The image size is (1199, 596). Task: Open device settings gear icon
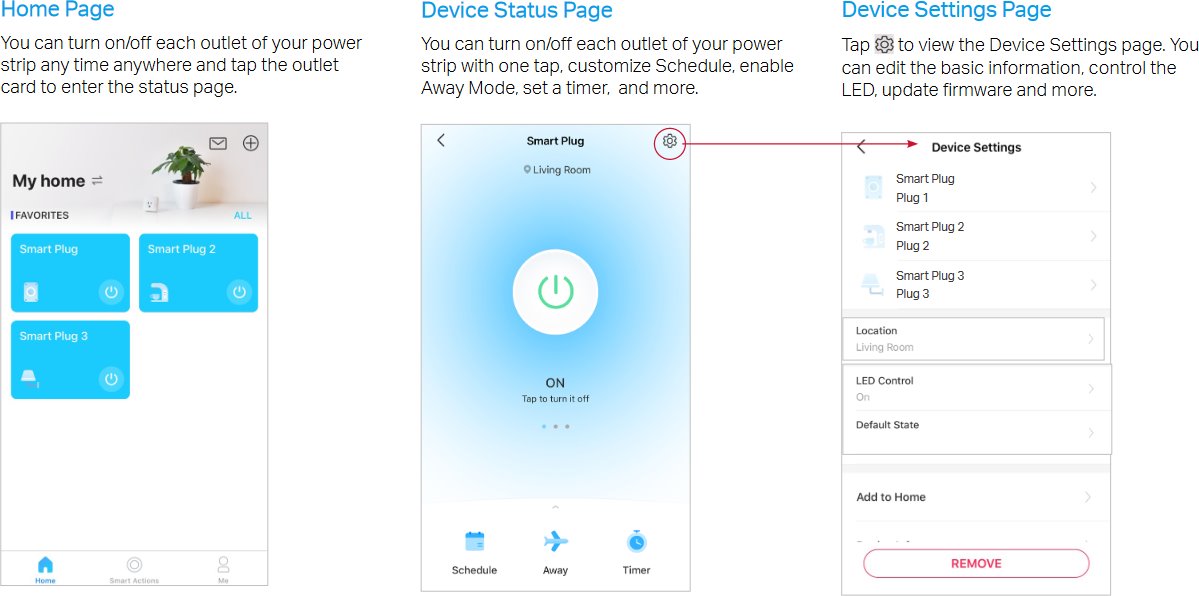670,142
